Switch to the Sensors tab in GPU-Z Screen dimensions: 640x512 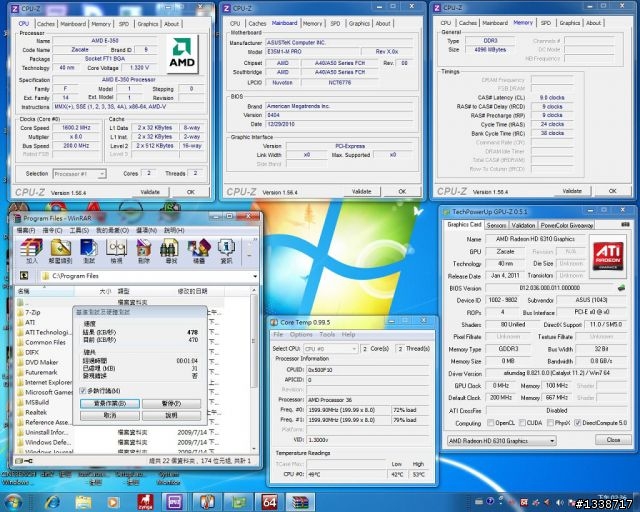pos(496,225)
